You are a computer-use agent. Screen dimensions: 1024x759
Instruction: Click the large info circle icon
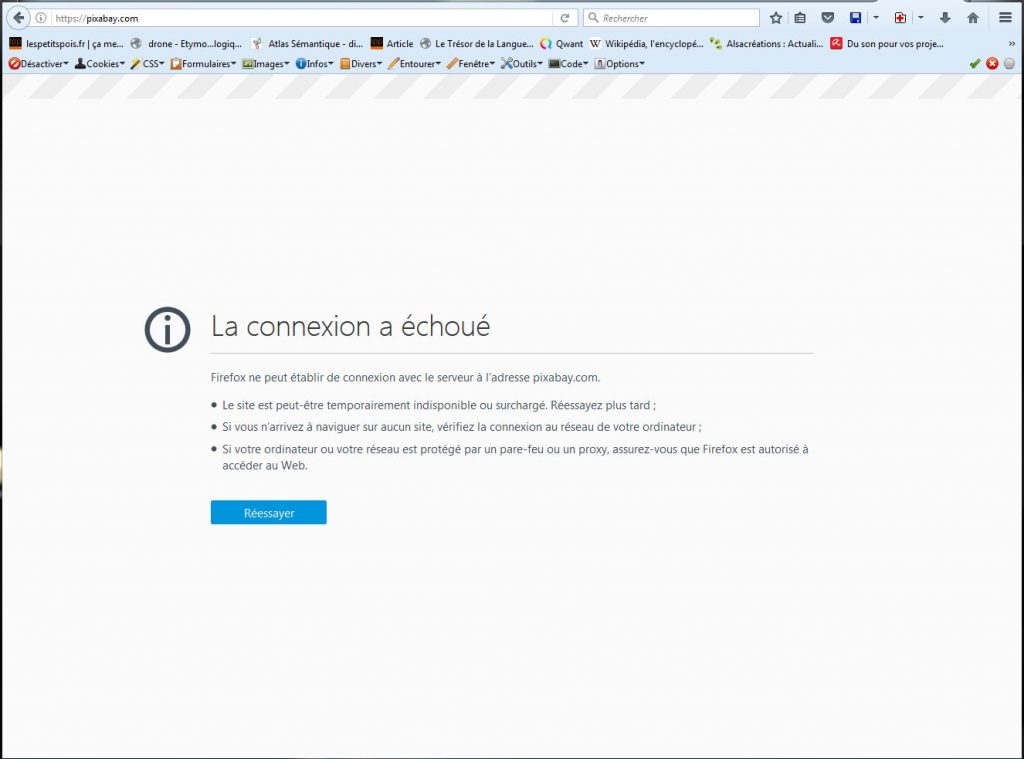click(x=167, y=329)
